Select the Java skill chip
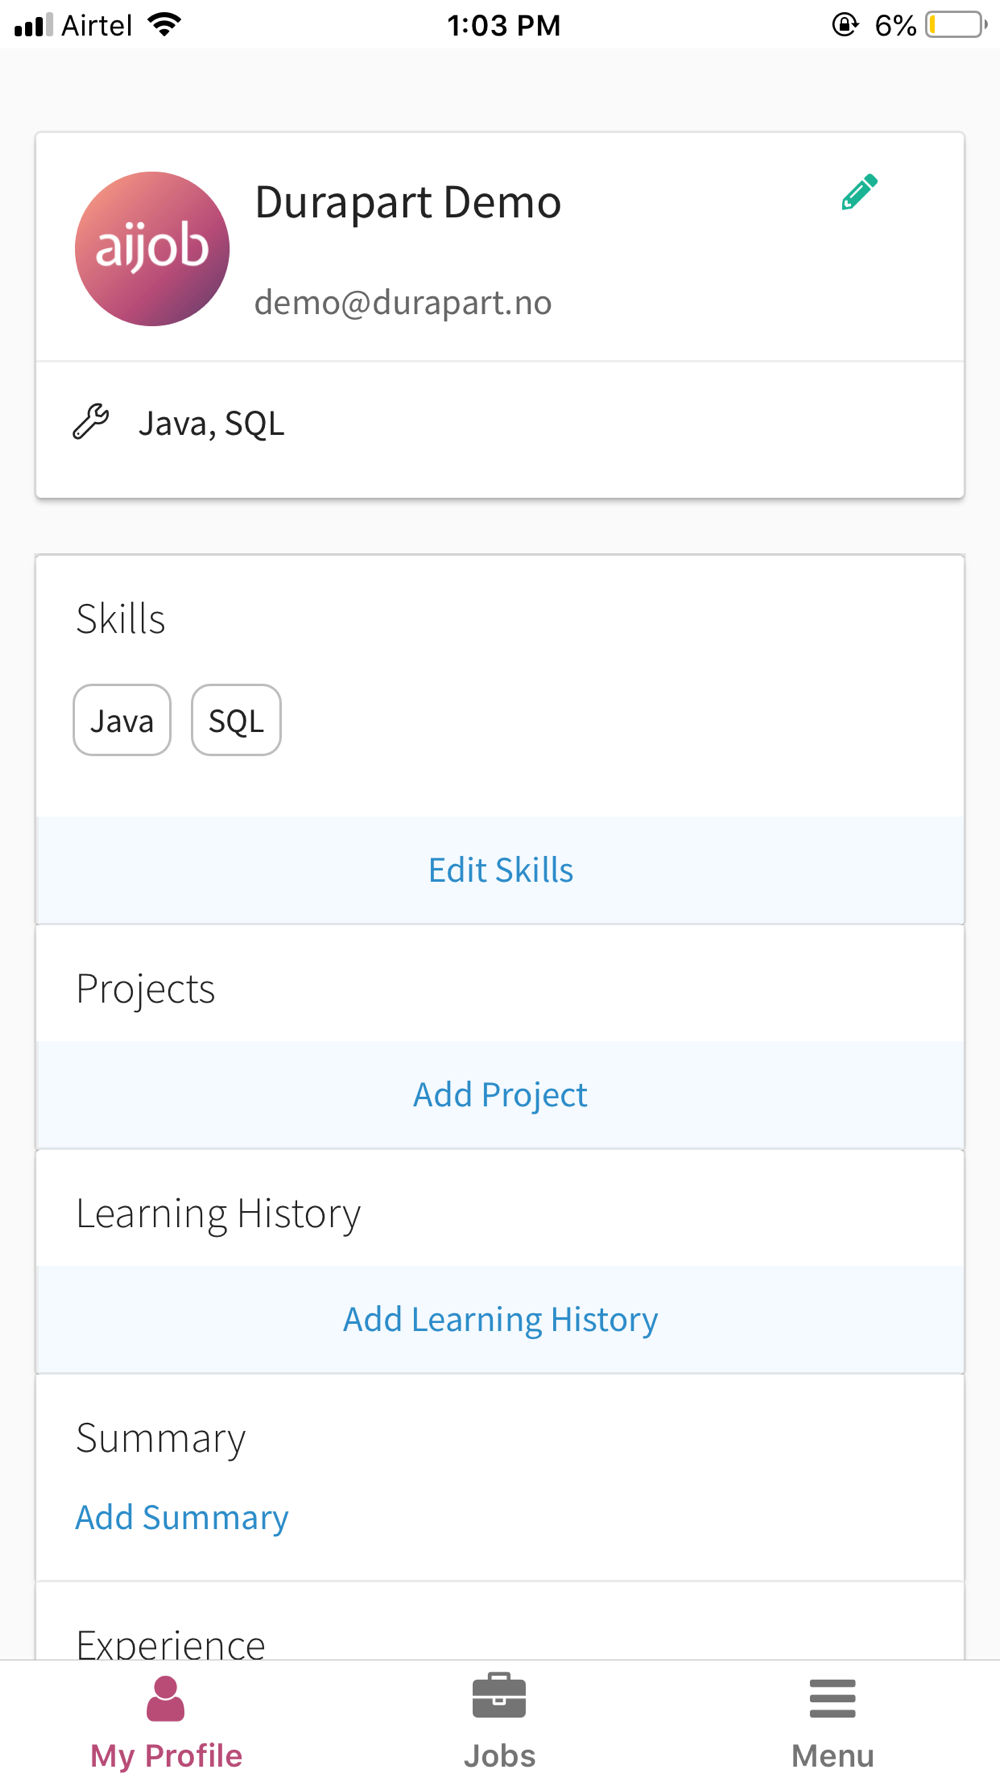This screenshot has width=1000, height=1778. click(x=122, y=720)
